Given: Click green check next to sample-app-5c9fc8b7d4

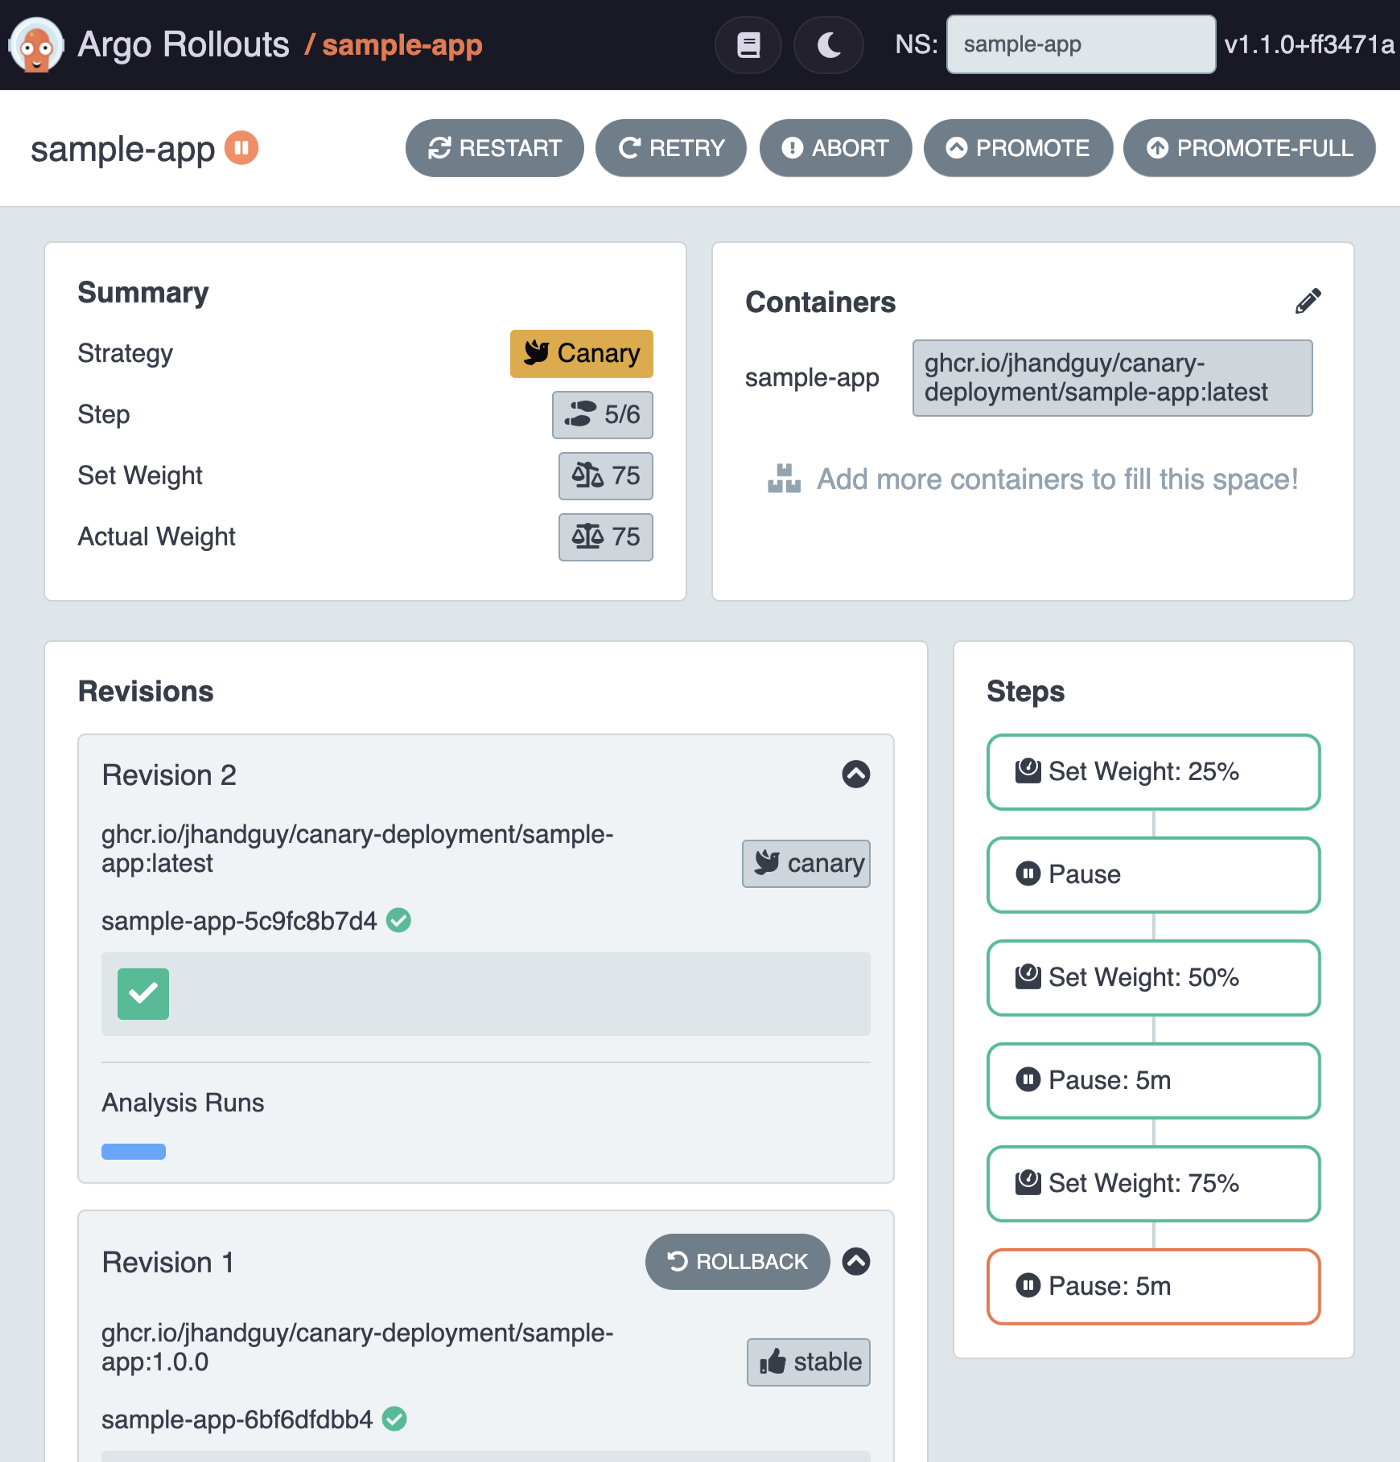Looking at the screenshot, I should coord(398,920).
